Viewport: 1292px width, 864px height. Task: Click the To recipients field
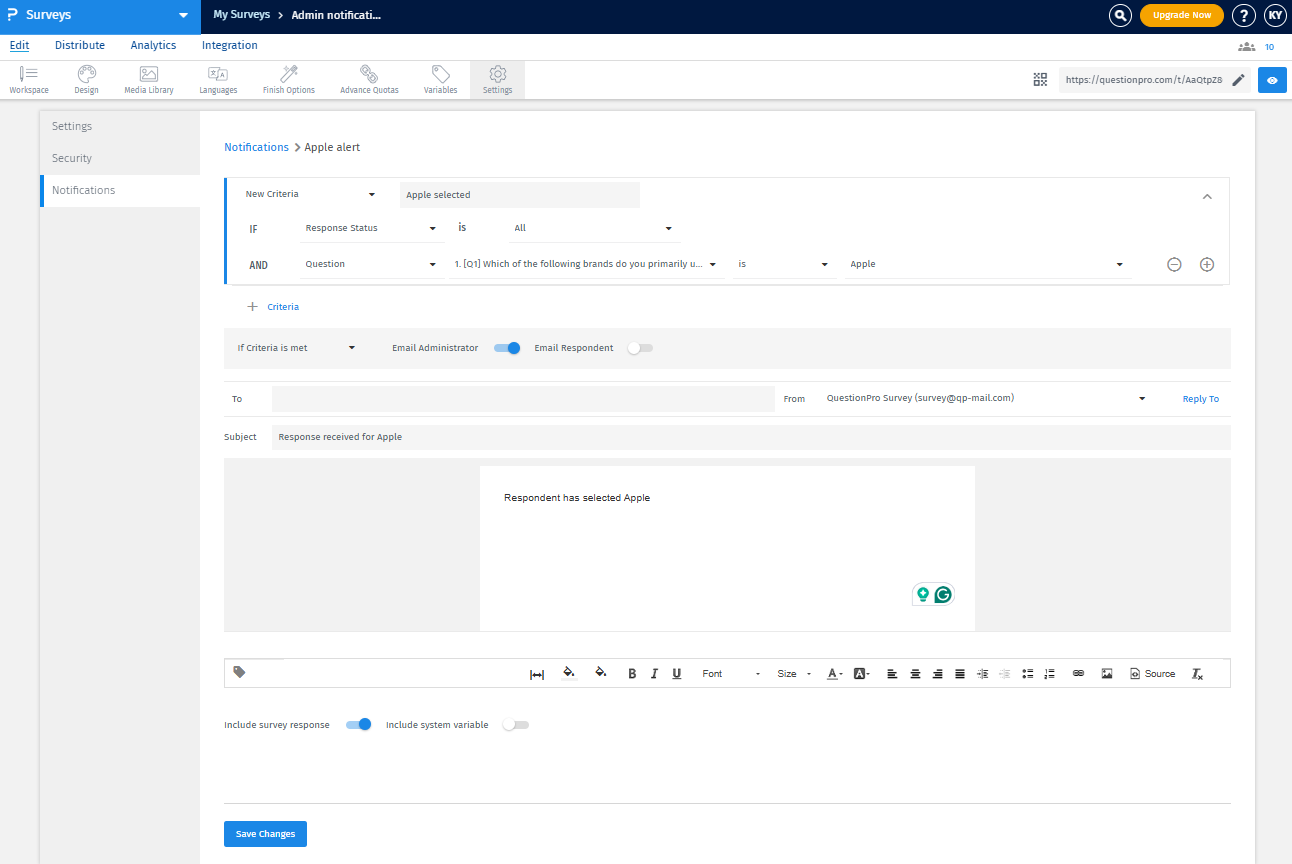522,398
